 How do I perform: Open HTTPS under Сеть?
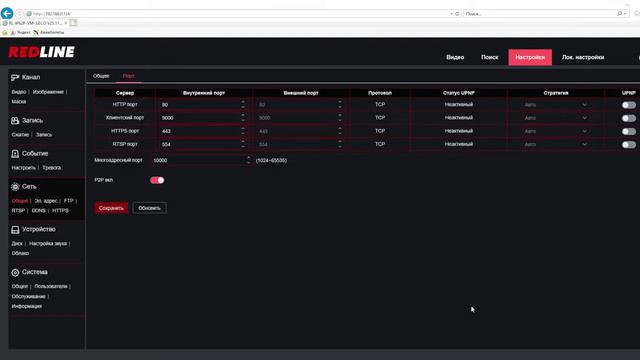[x=60, y=211]
